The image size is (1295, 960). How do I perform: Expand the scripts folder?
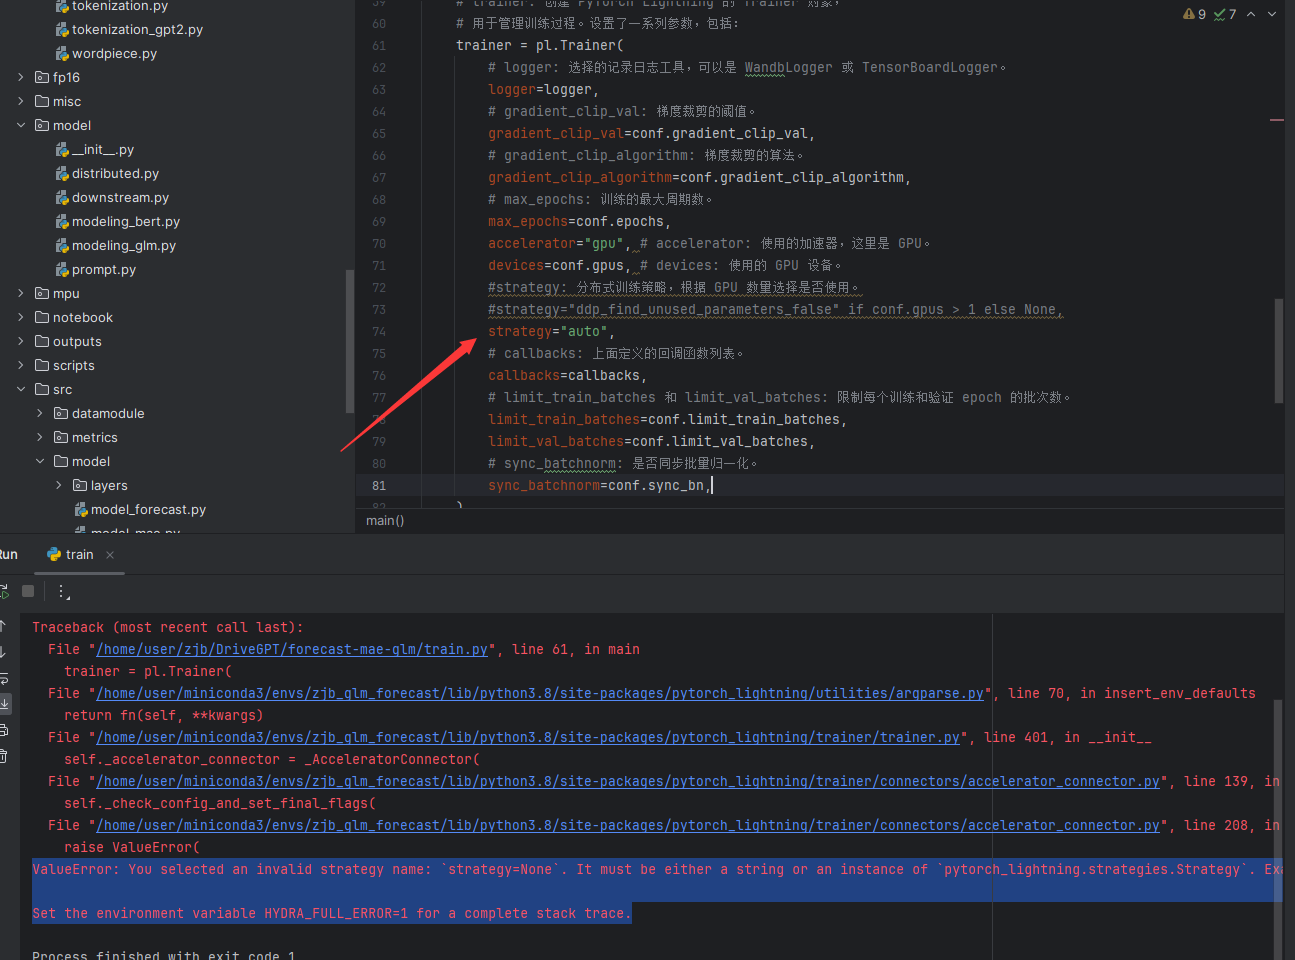[x=21, y=365]
